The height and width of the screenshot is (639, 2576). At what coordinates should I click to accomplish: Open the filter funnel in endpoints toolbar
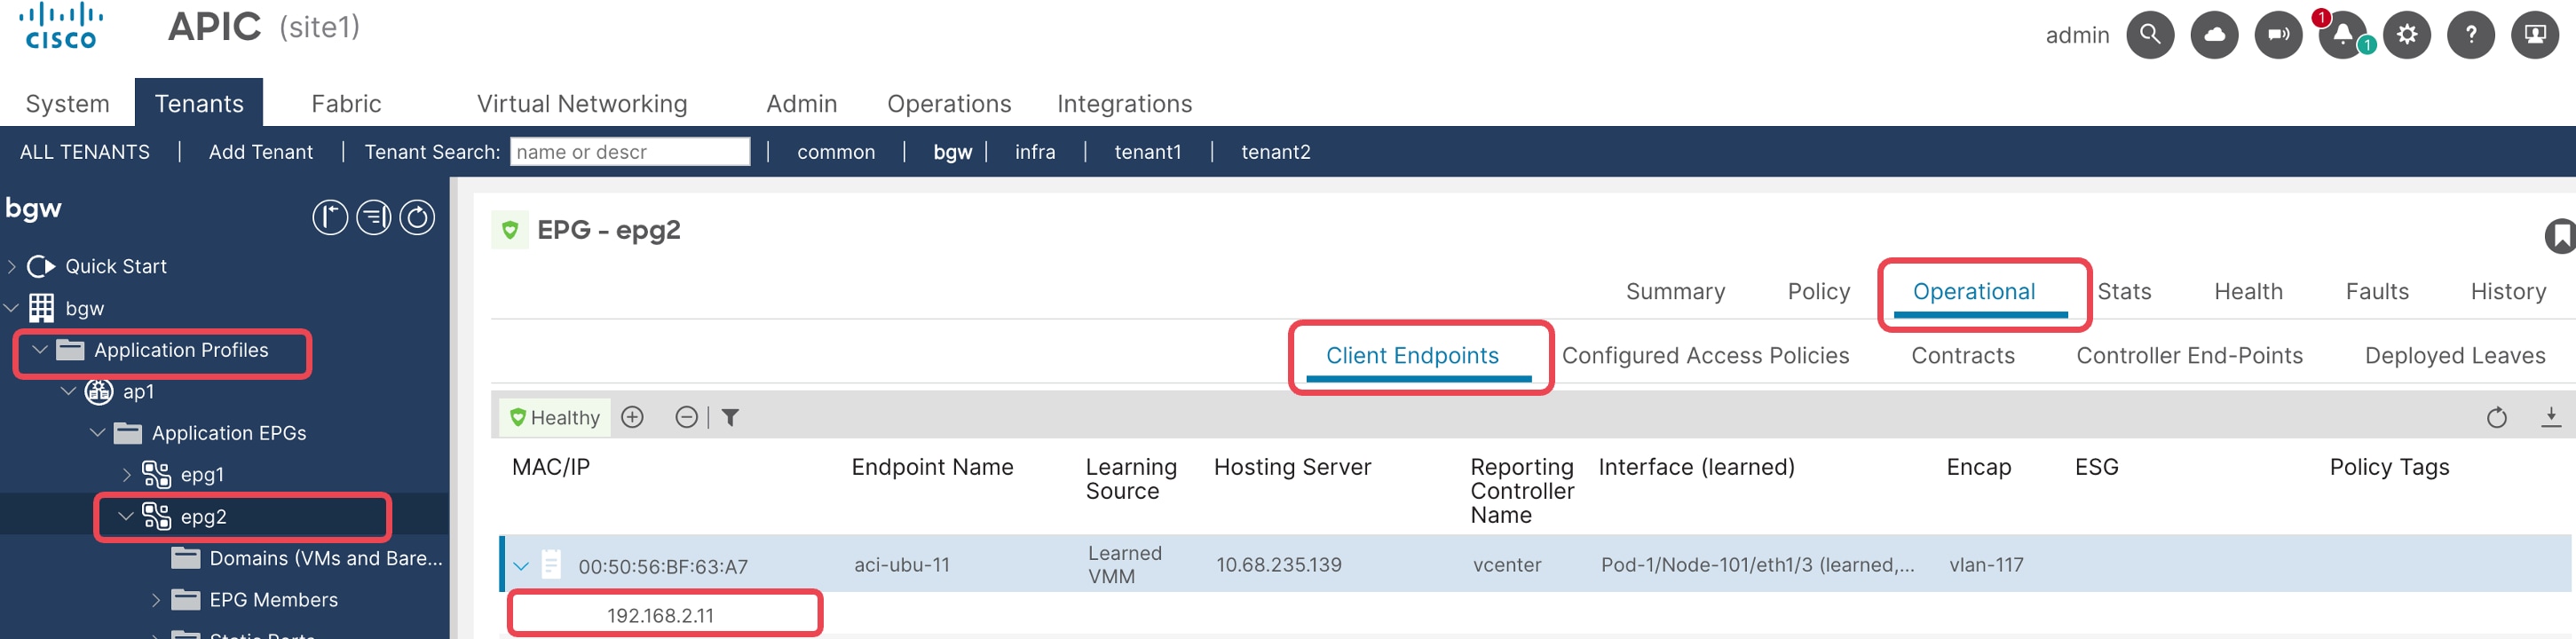pos(730,418)
